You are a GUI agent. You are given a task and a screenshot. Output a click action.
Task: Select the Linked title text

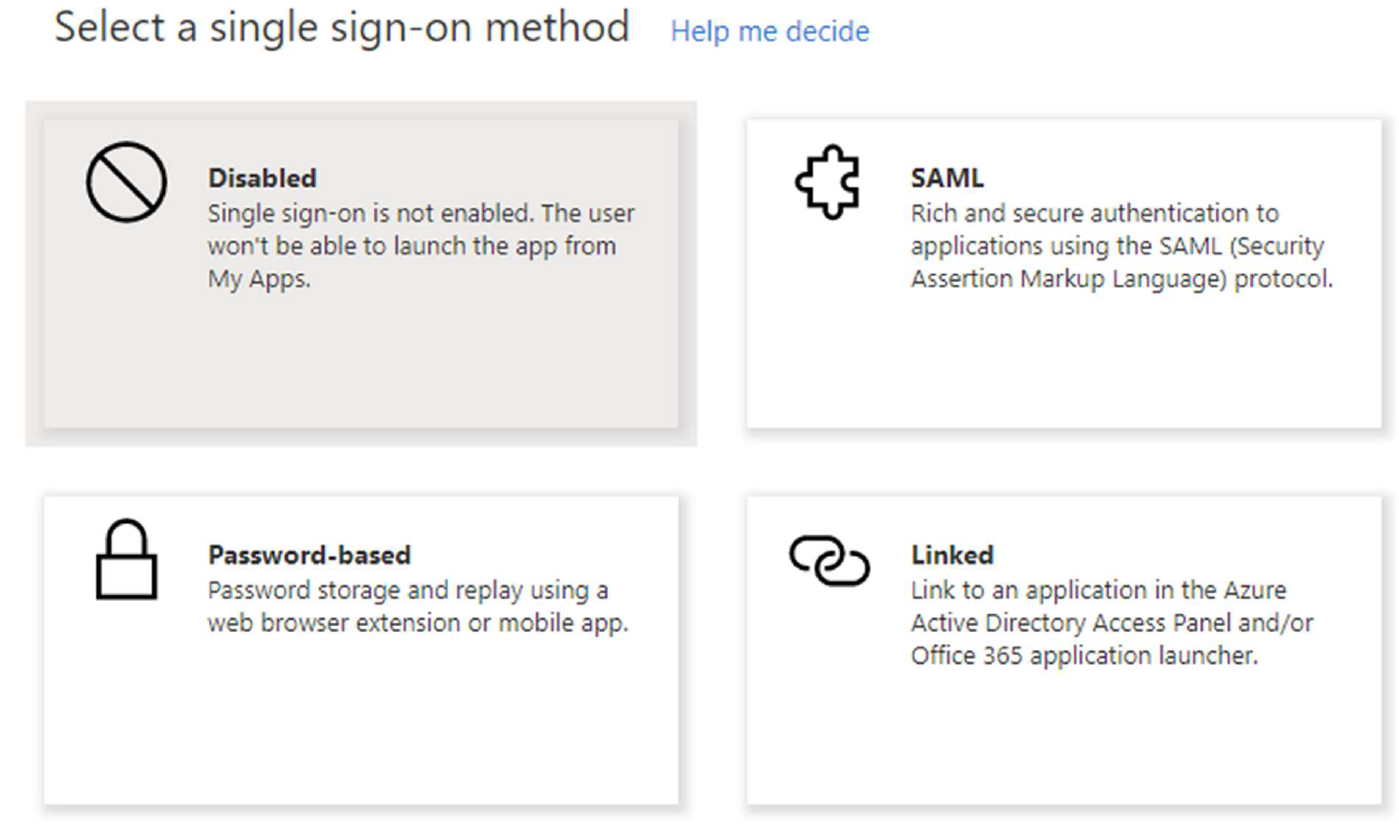pyautogui.click(x=952, y=555)
